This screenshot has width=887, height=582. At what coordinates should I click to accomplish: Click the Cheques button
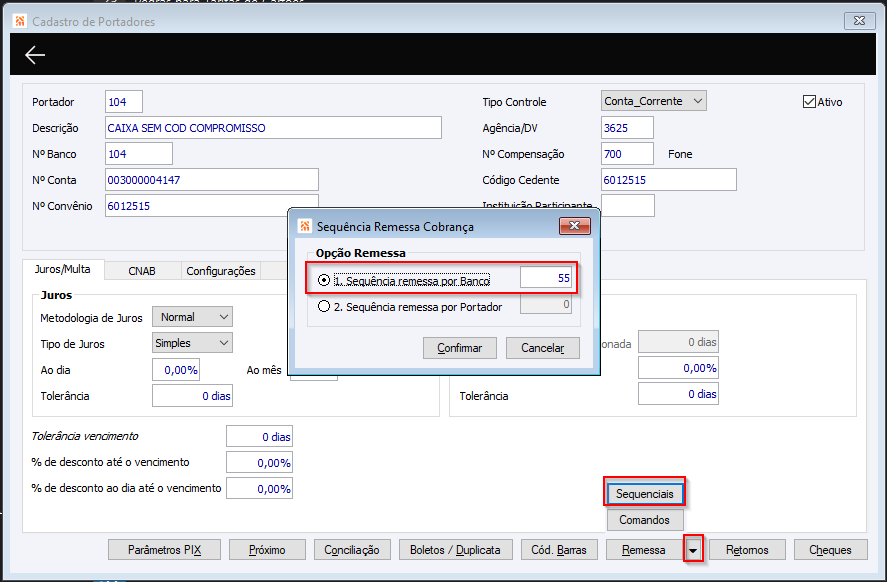(830, 550)
